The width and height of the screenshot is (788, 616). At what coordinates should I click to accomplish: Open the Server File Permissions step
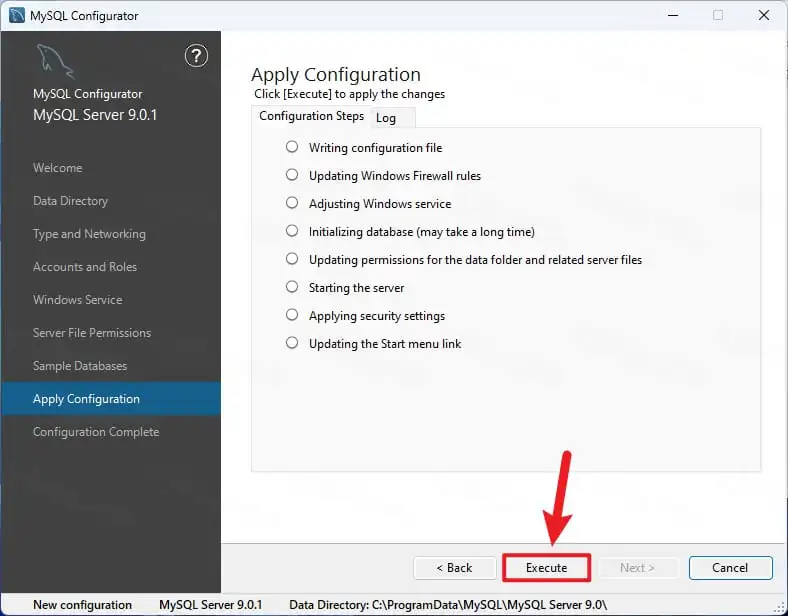92,333
